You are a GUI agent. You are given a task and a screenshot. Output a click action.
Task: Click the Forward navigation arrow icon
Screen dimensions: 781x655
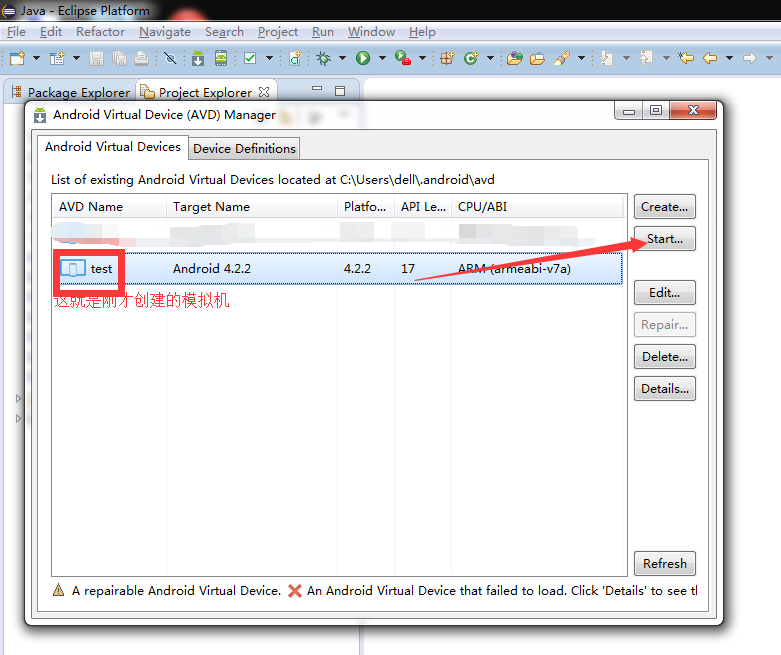pyautogui.click(x=750, y=58)
